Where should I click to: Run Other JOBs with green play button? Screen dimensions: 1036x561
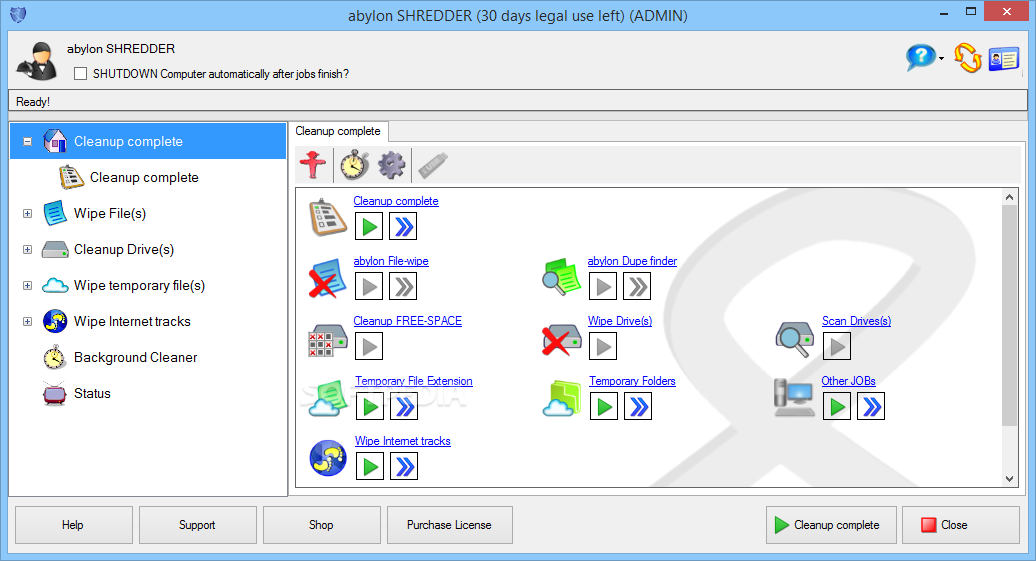tap(836, 406)
